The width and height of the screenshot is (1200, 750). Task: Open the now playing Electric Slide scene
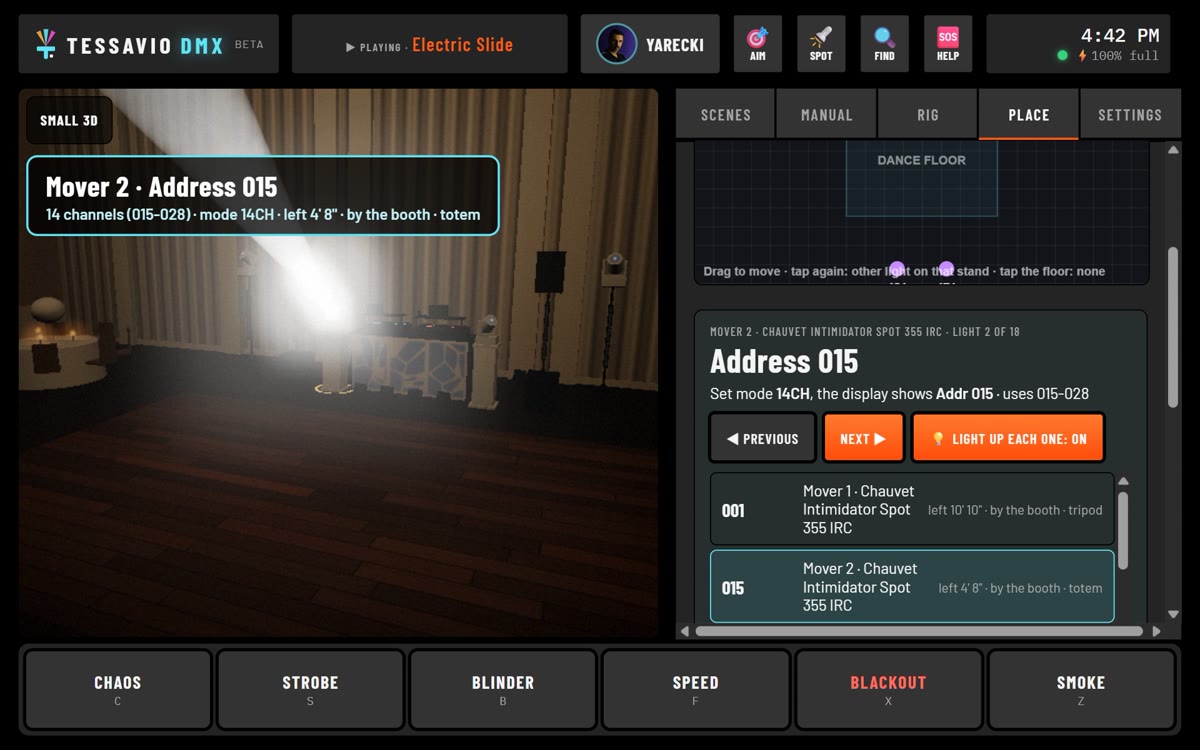tap(429, 44)
